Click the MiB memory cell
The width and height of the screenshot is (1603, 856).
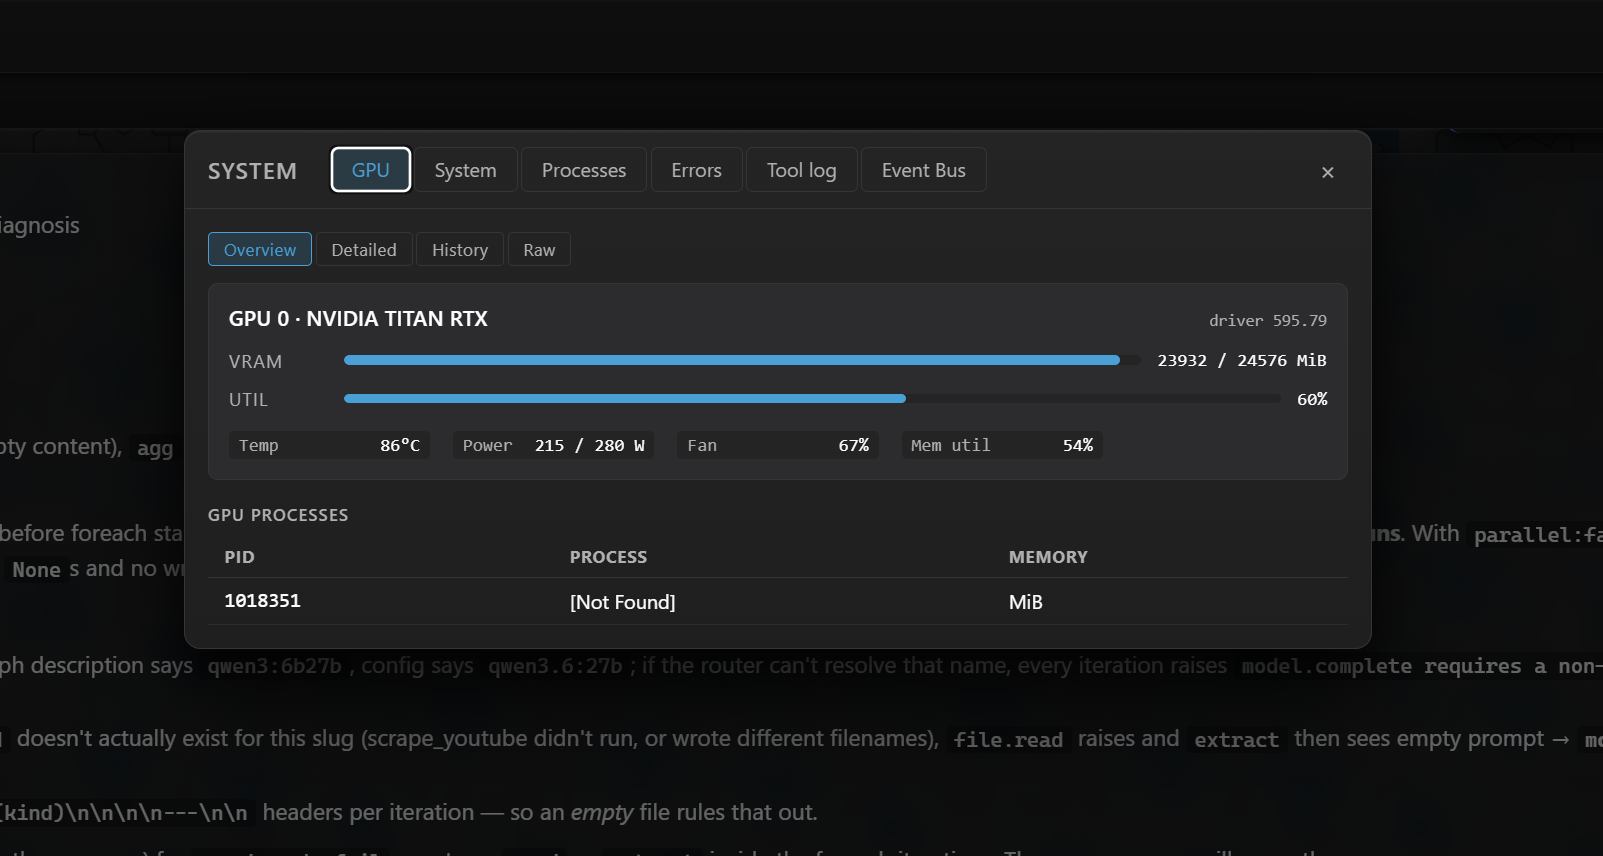click(1026, 602)
